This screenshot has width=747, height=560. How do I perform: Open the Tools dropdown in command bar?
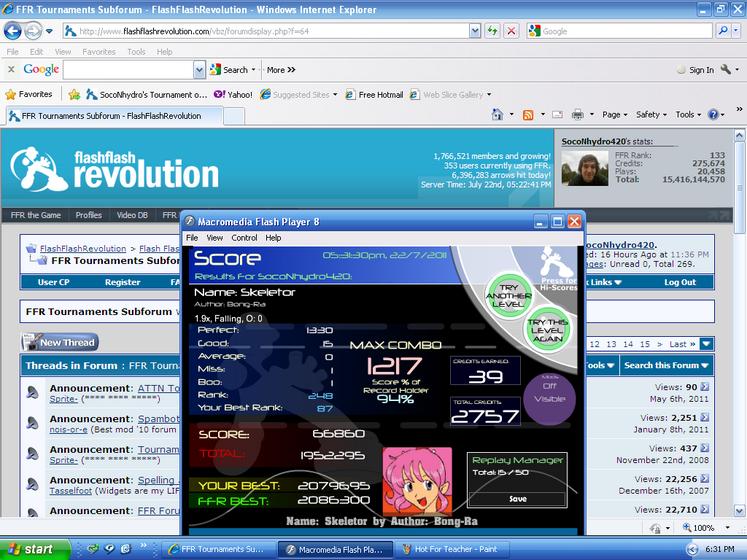click(x=688, y=114)
